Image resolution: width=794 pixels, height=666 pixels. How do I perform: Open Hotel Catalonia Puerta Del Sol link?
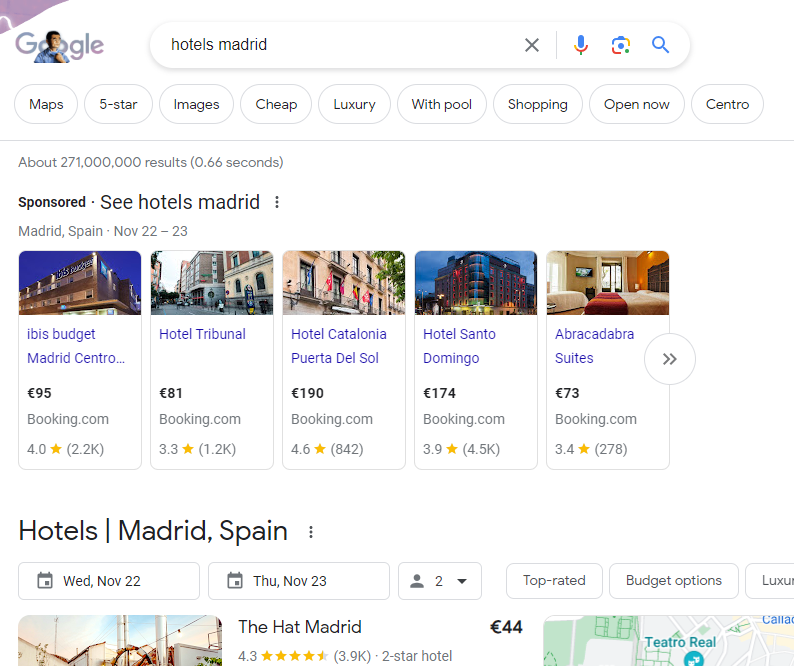tap(338, 346)
